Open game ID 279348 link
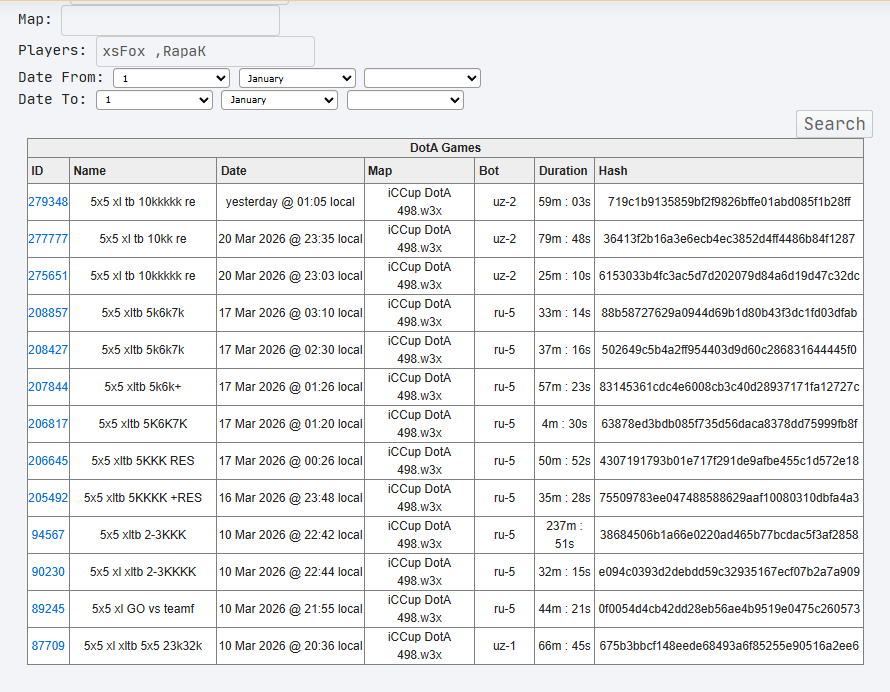The image size is (890, 692). (48, 202)
